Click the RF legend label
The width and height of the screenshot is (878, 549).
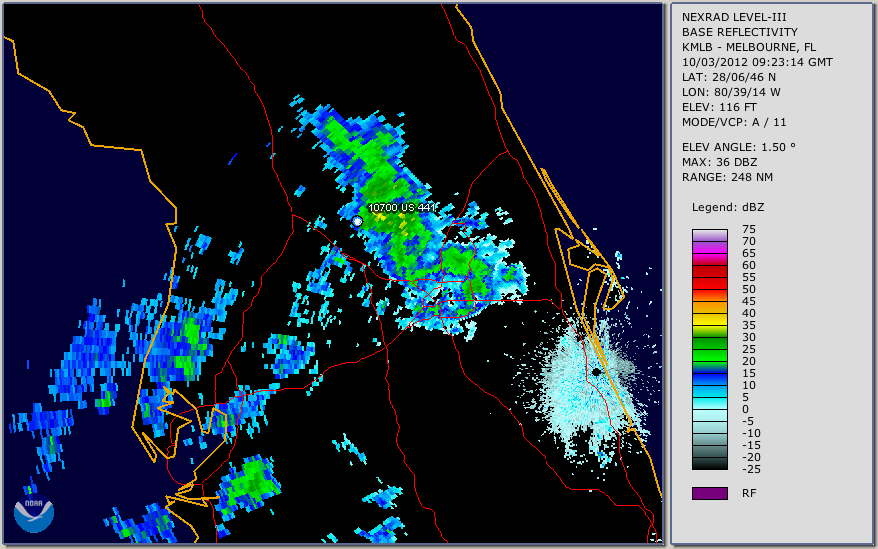tap(749, 493)
